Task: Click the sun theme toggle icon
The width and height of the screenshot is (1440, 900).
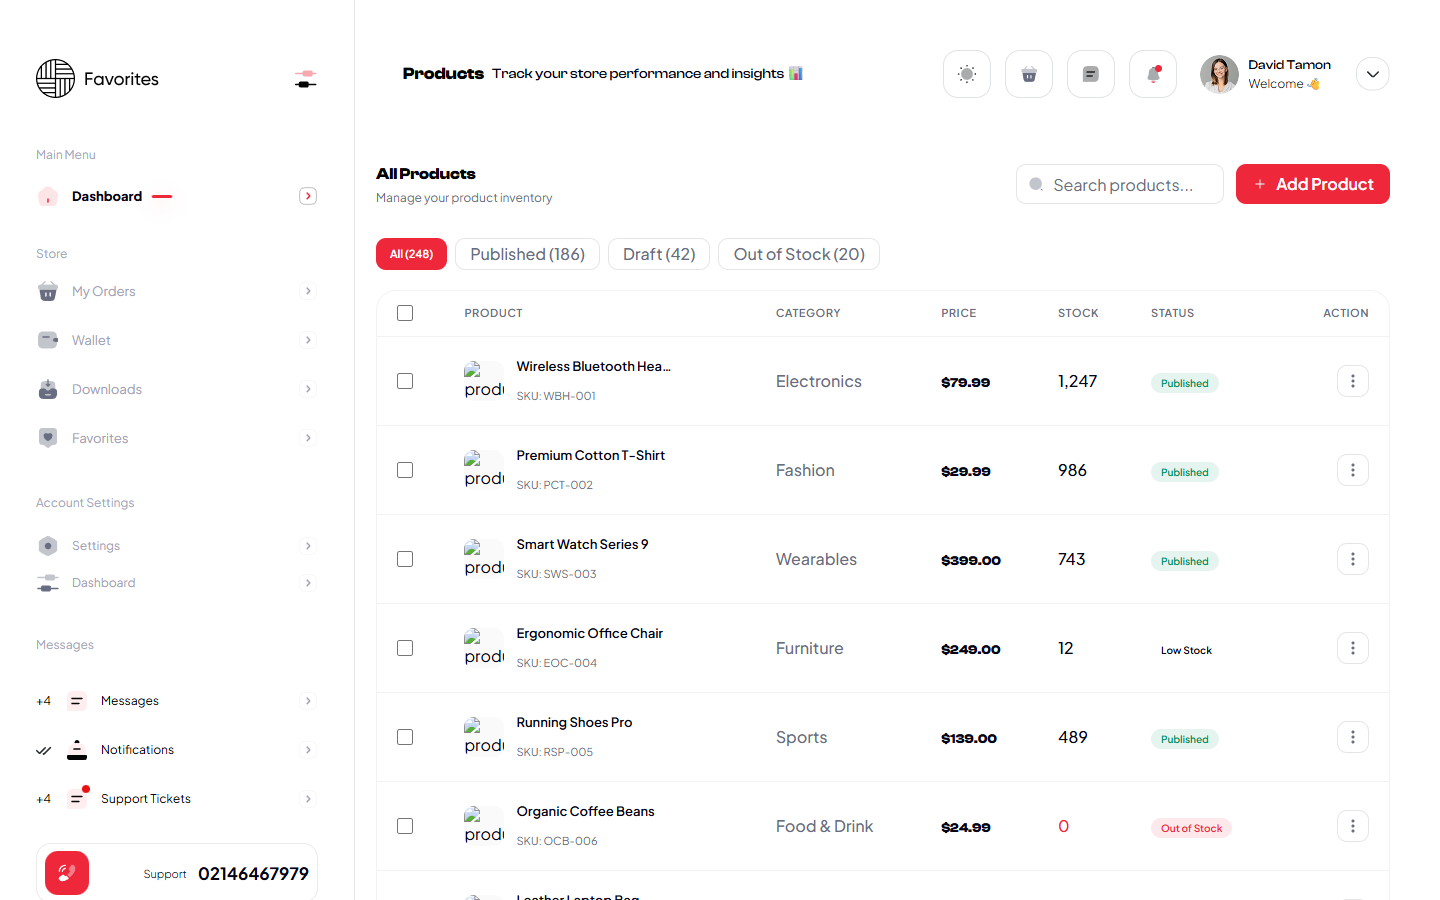Action: (x=966, y=74)
